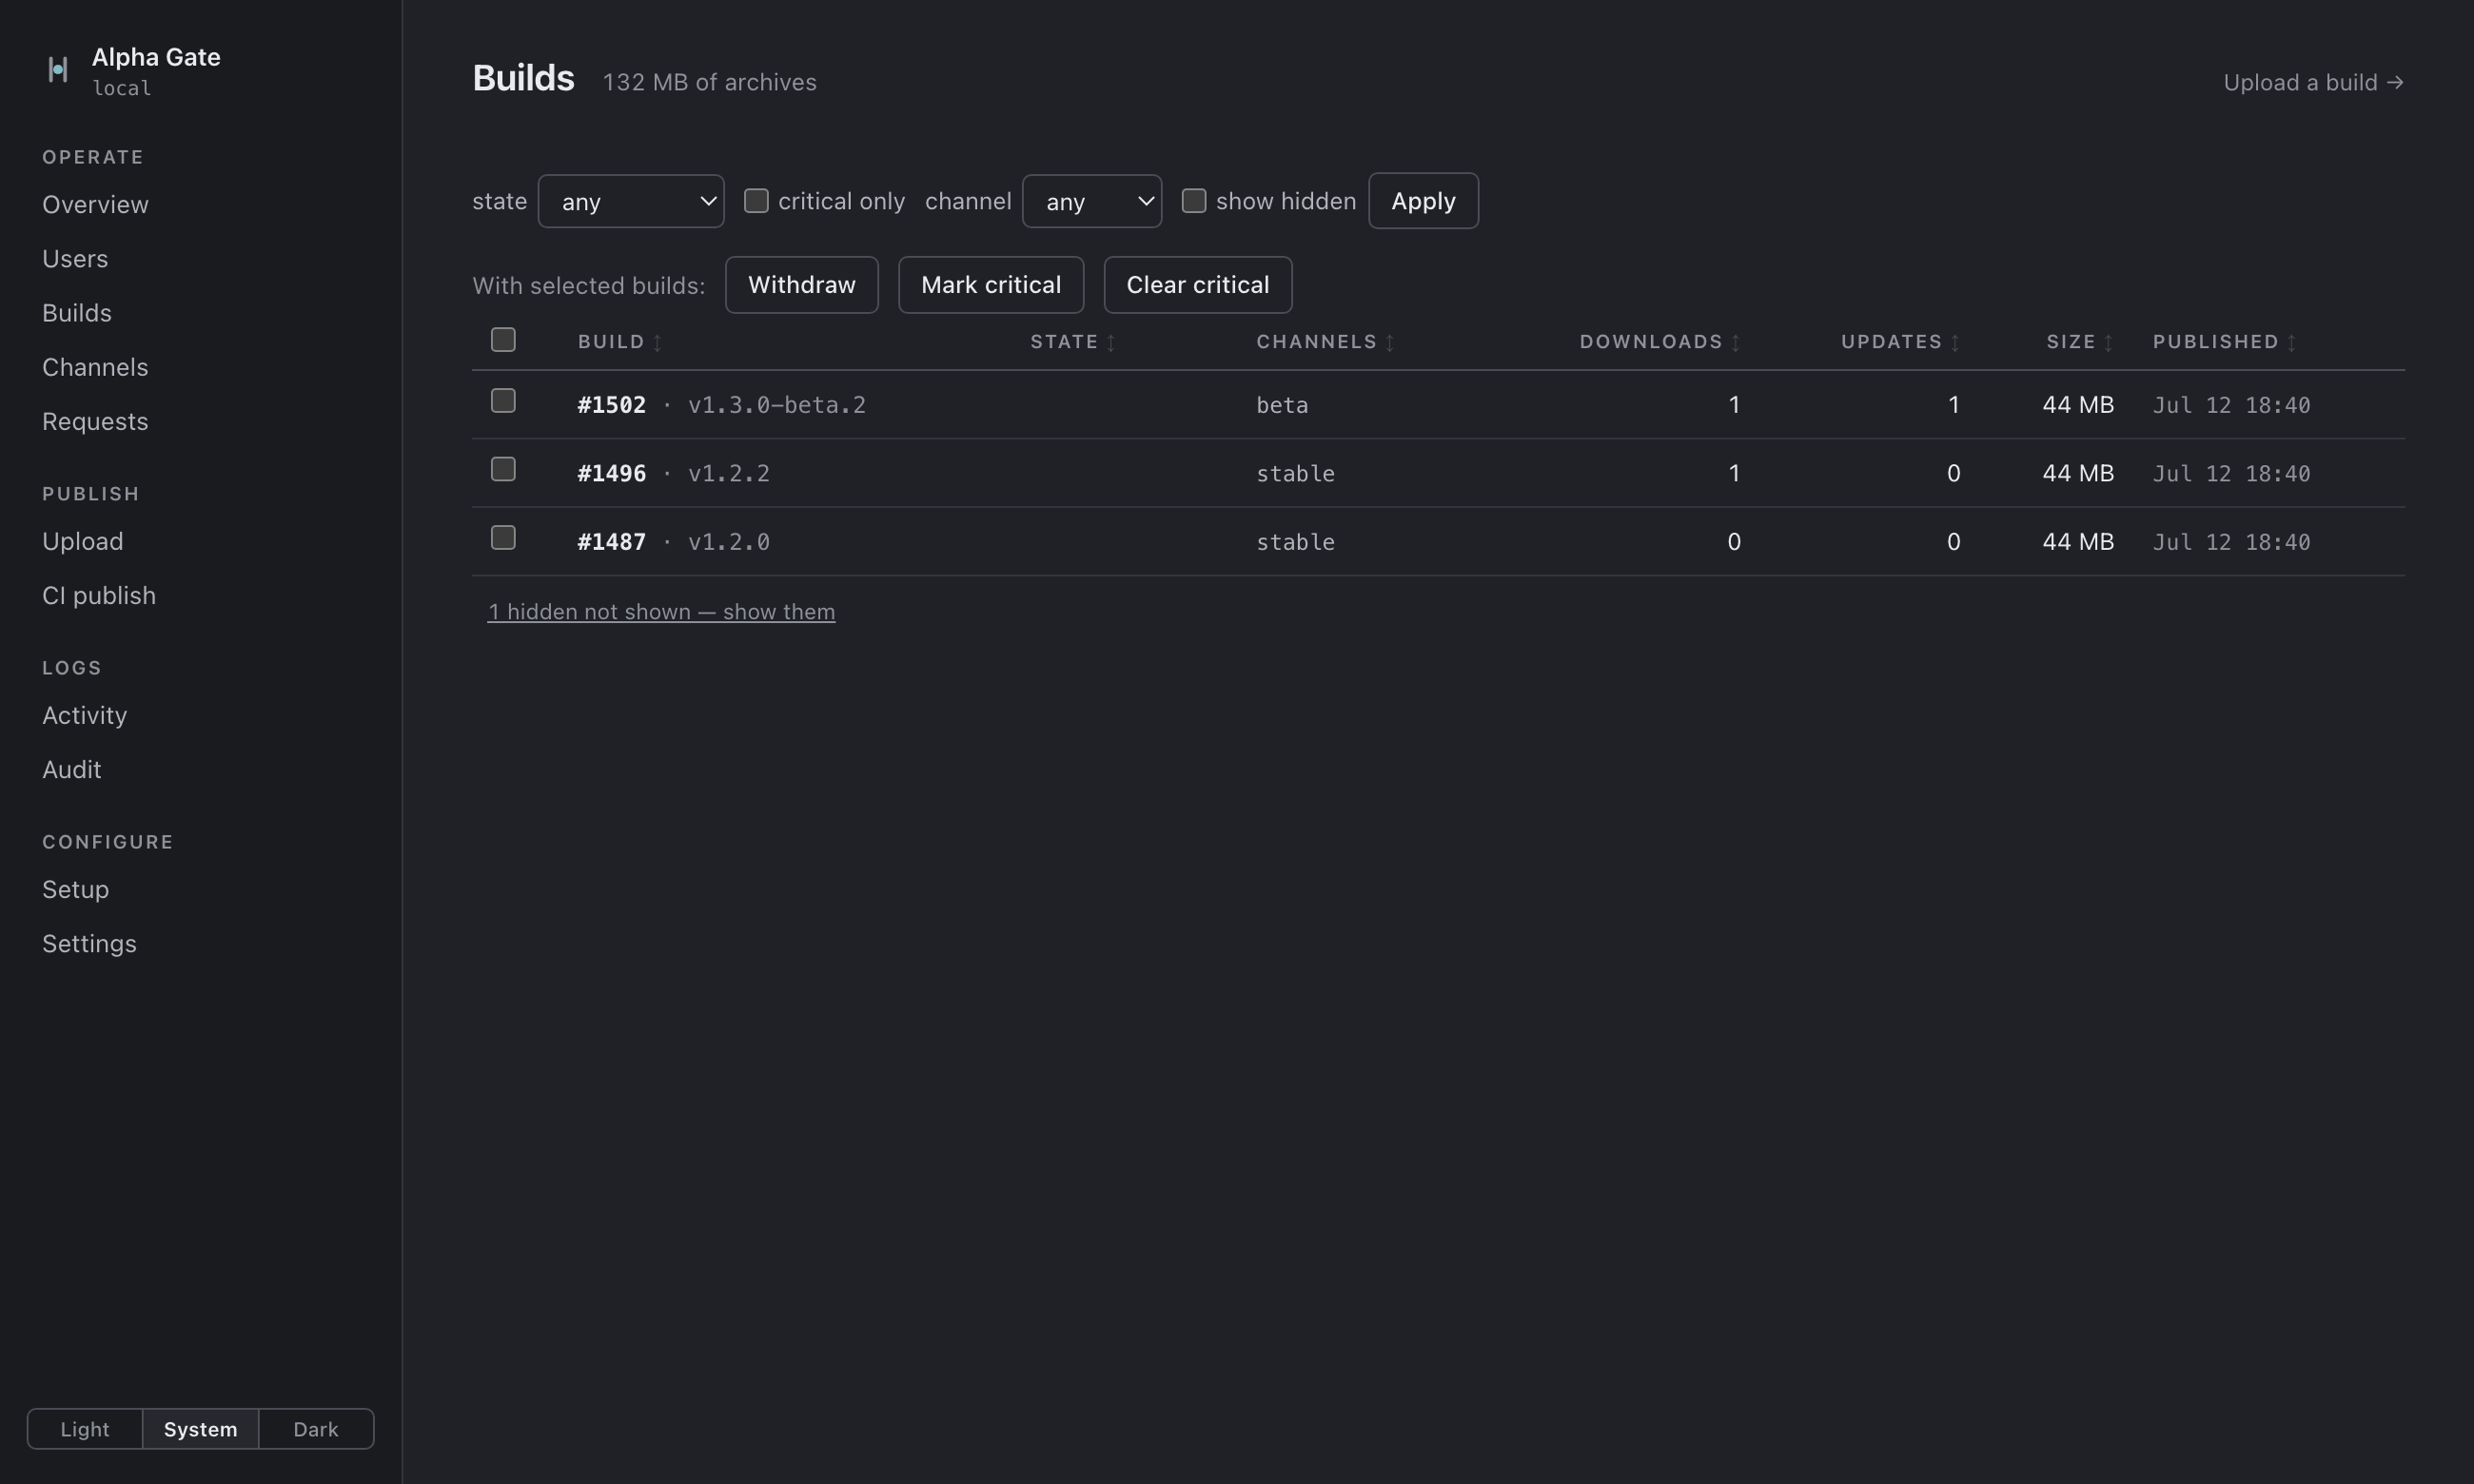This screenshot has width=2474, height=1484.
Task: Sort table by State column
Action: pos(1073,342)
